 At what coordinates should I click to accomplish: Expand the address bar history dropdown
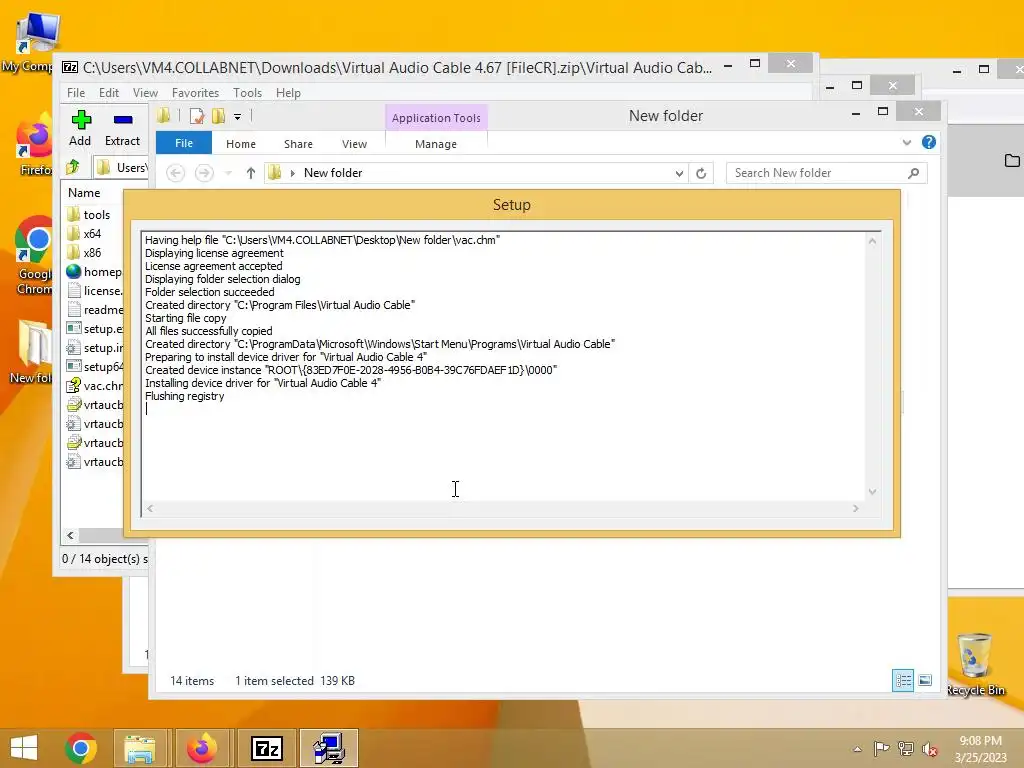click(679, 173)
